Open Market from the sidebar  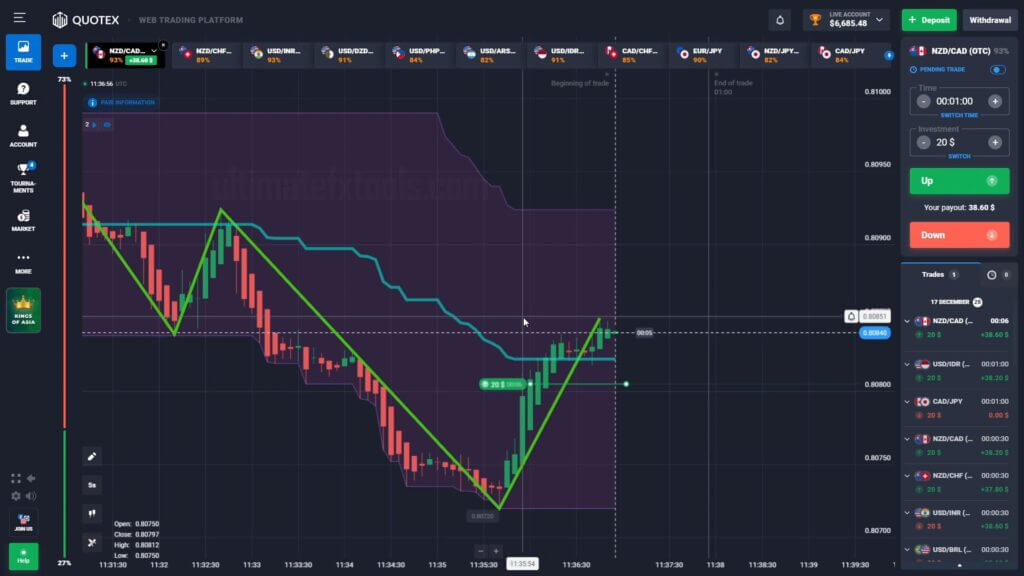[24, 220]
